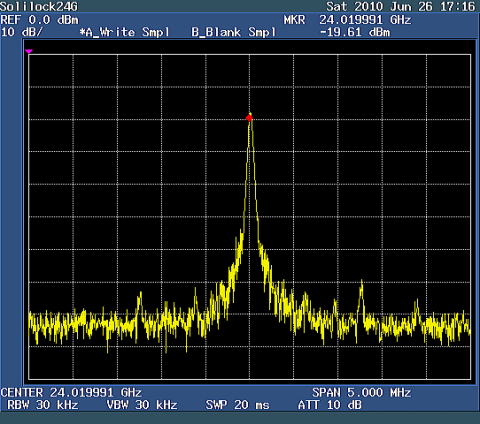Click the ATT 10 dB attenuation setting
This screenshot has width=480, height=424.
click(330, 405)
